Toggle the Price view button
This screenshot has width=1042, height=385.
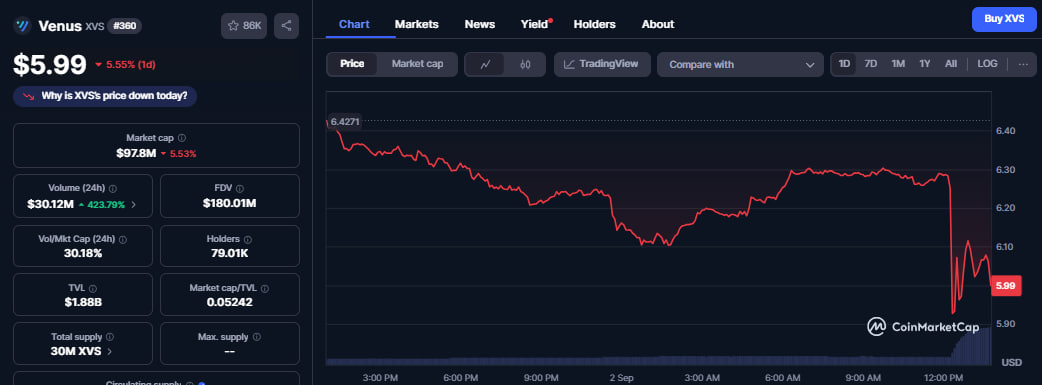pos(352,64)
